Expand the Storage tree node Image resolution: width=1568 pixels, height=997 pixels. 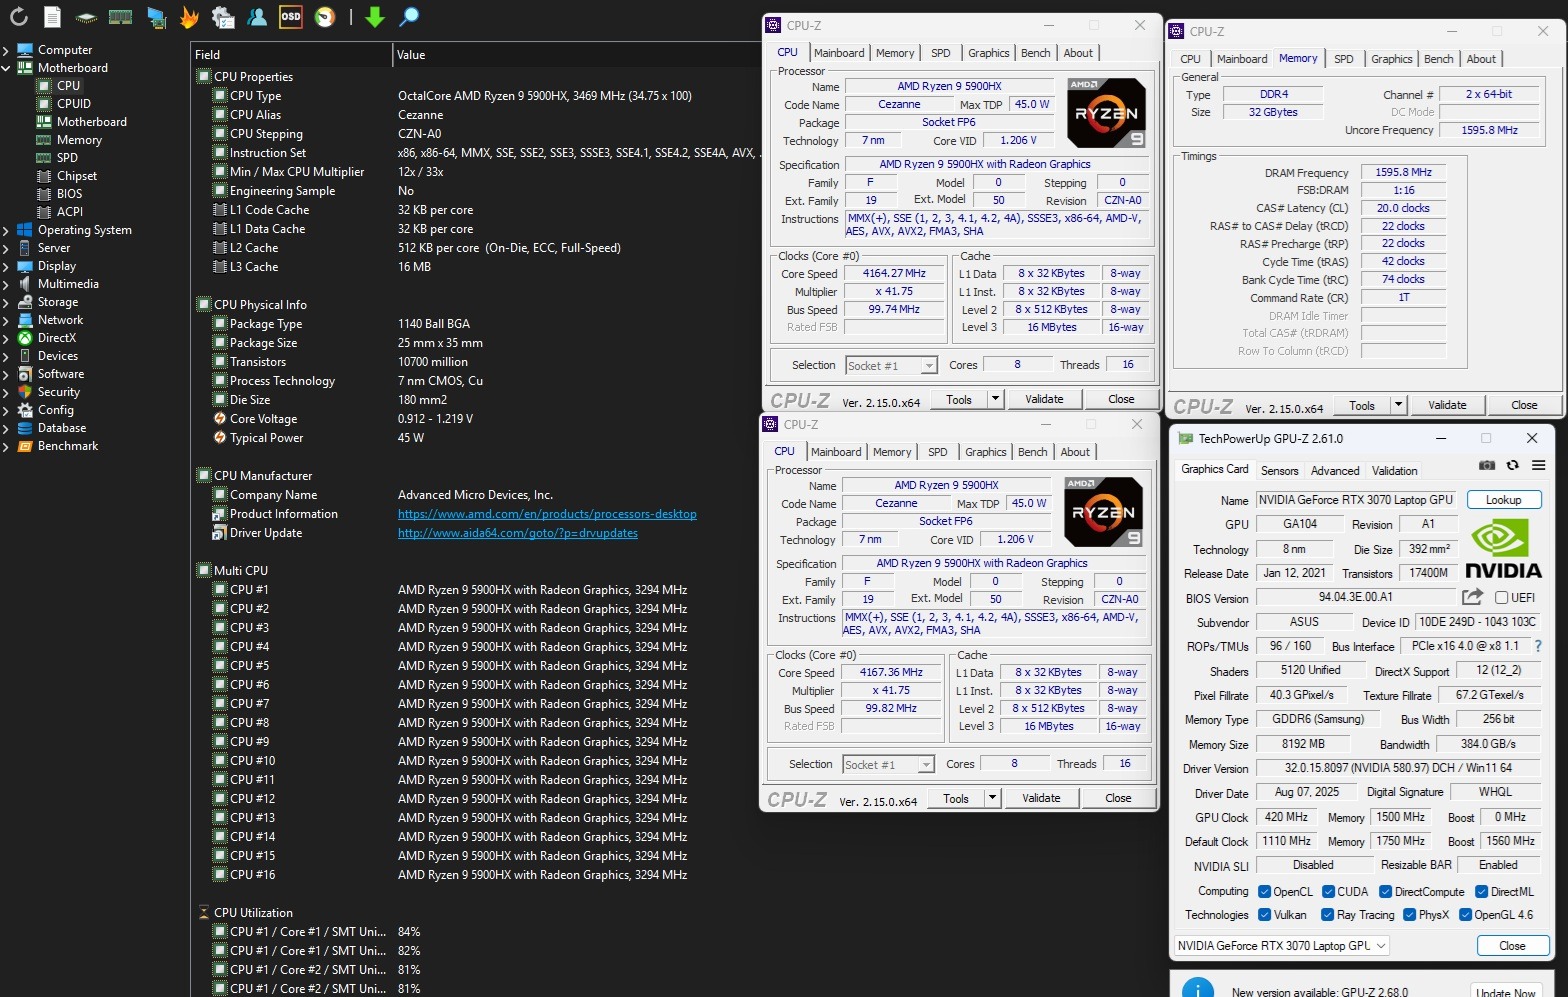[x=6, y=302]
